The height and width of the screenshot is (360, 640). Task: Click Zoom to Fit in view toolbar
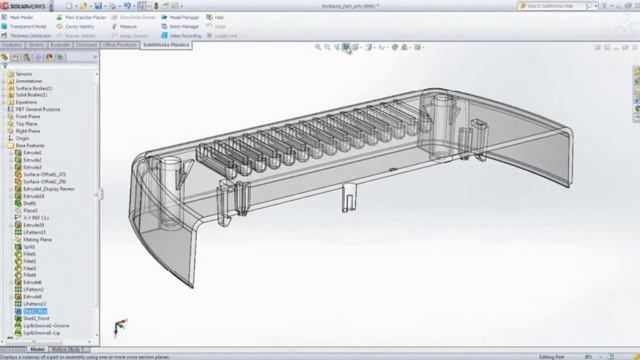(x=318, y=47)
